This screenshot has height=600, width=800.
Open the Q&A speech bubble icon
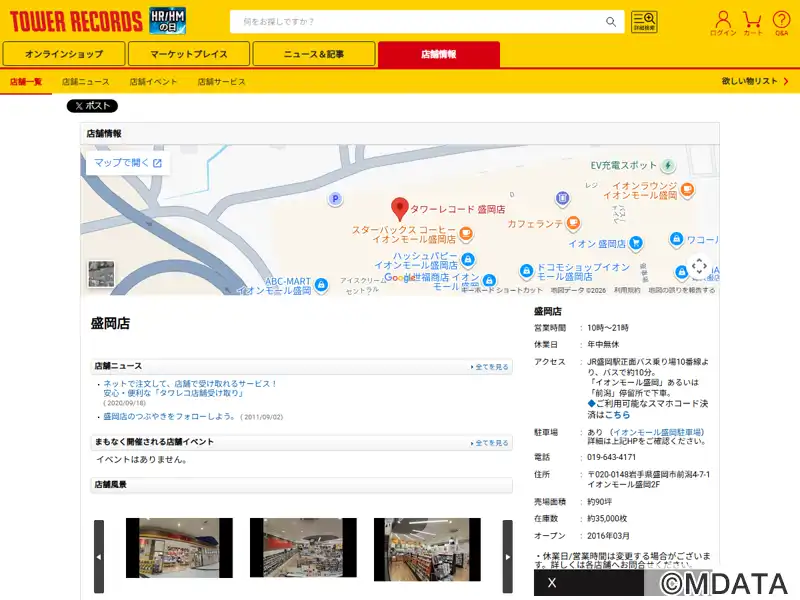(x=781, y=22)
